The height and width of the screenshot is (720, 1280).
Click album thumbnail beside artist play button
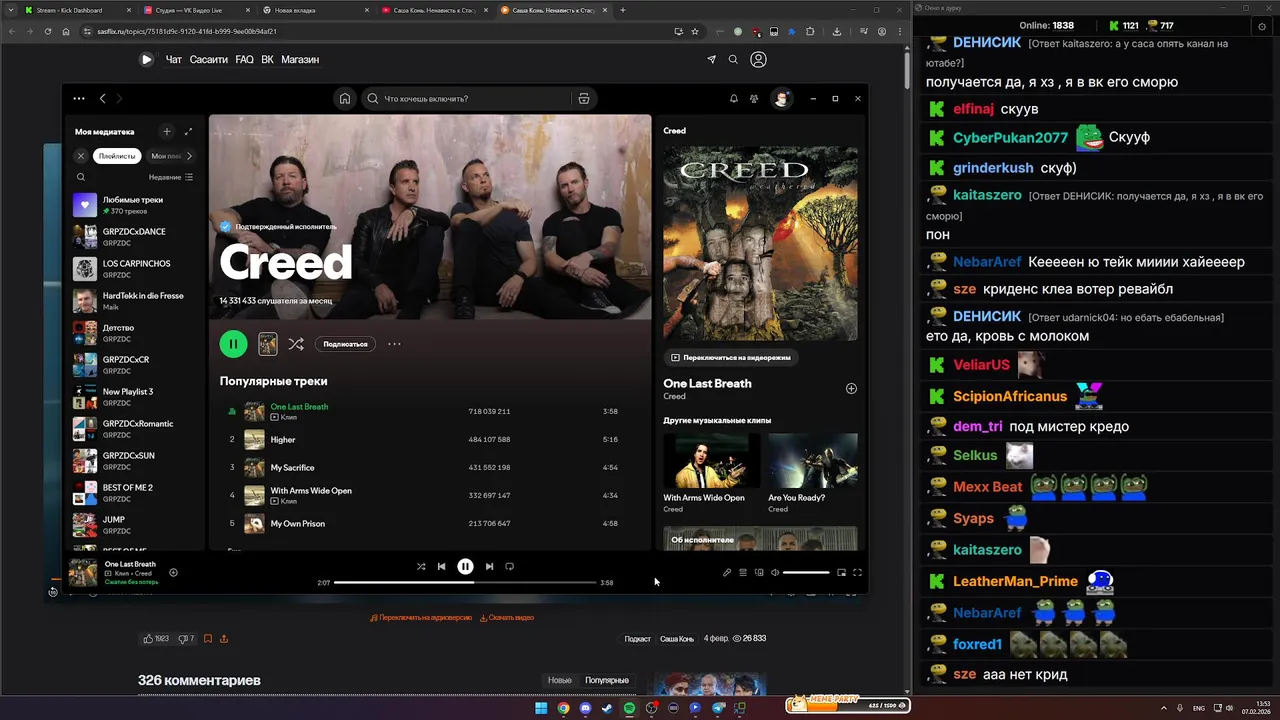click(x=268, y=344)
